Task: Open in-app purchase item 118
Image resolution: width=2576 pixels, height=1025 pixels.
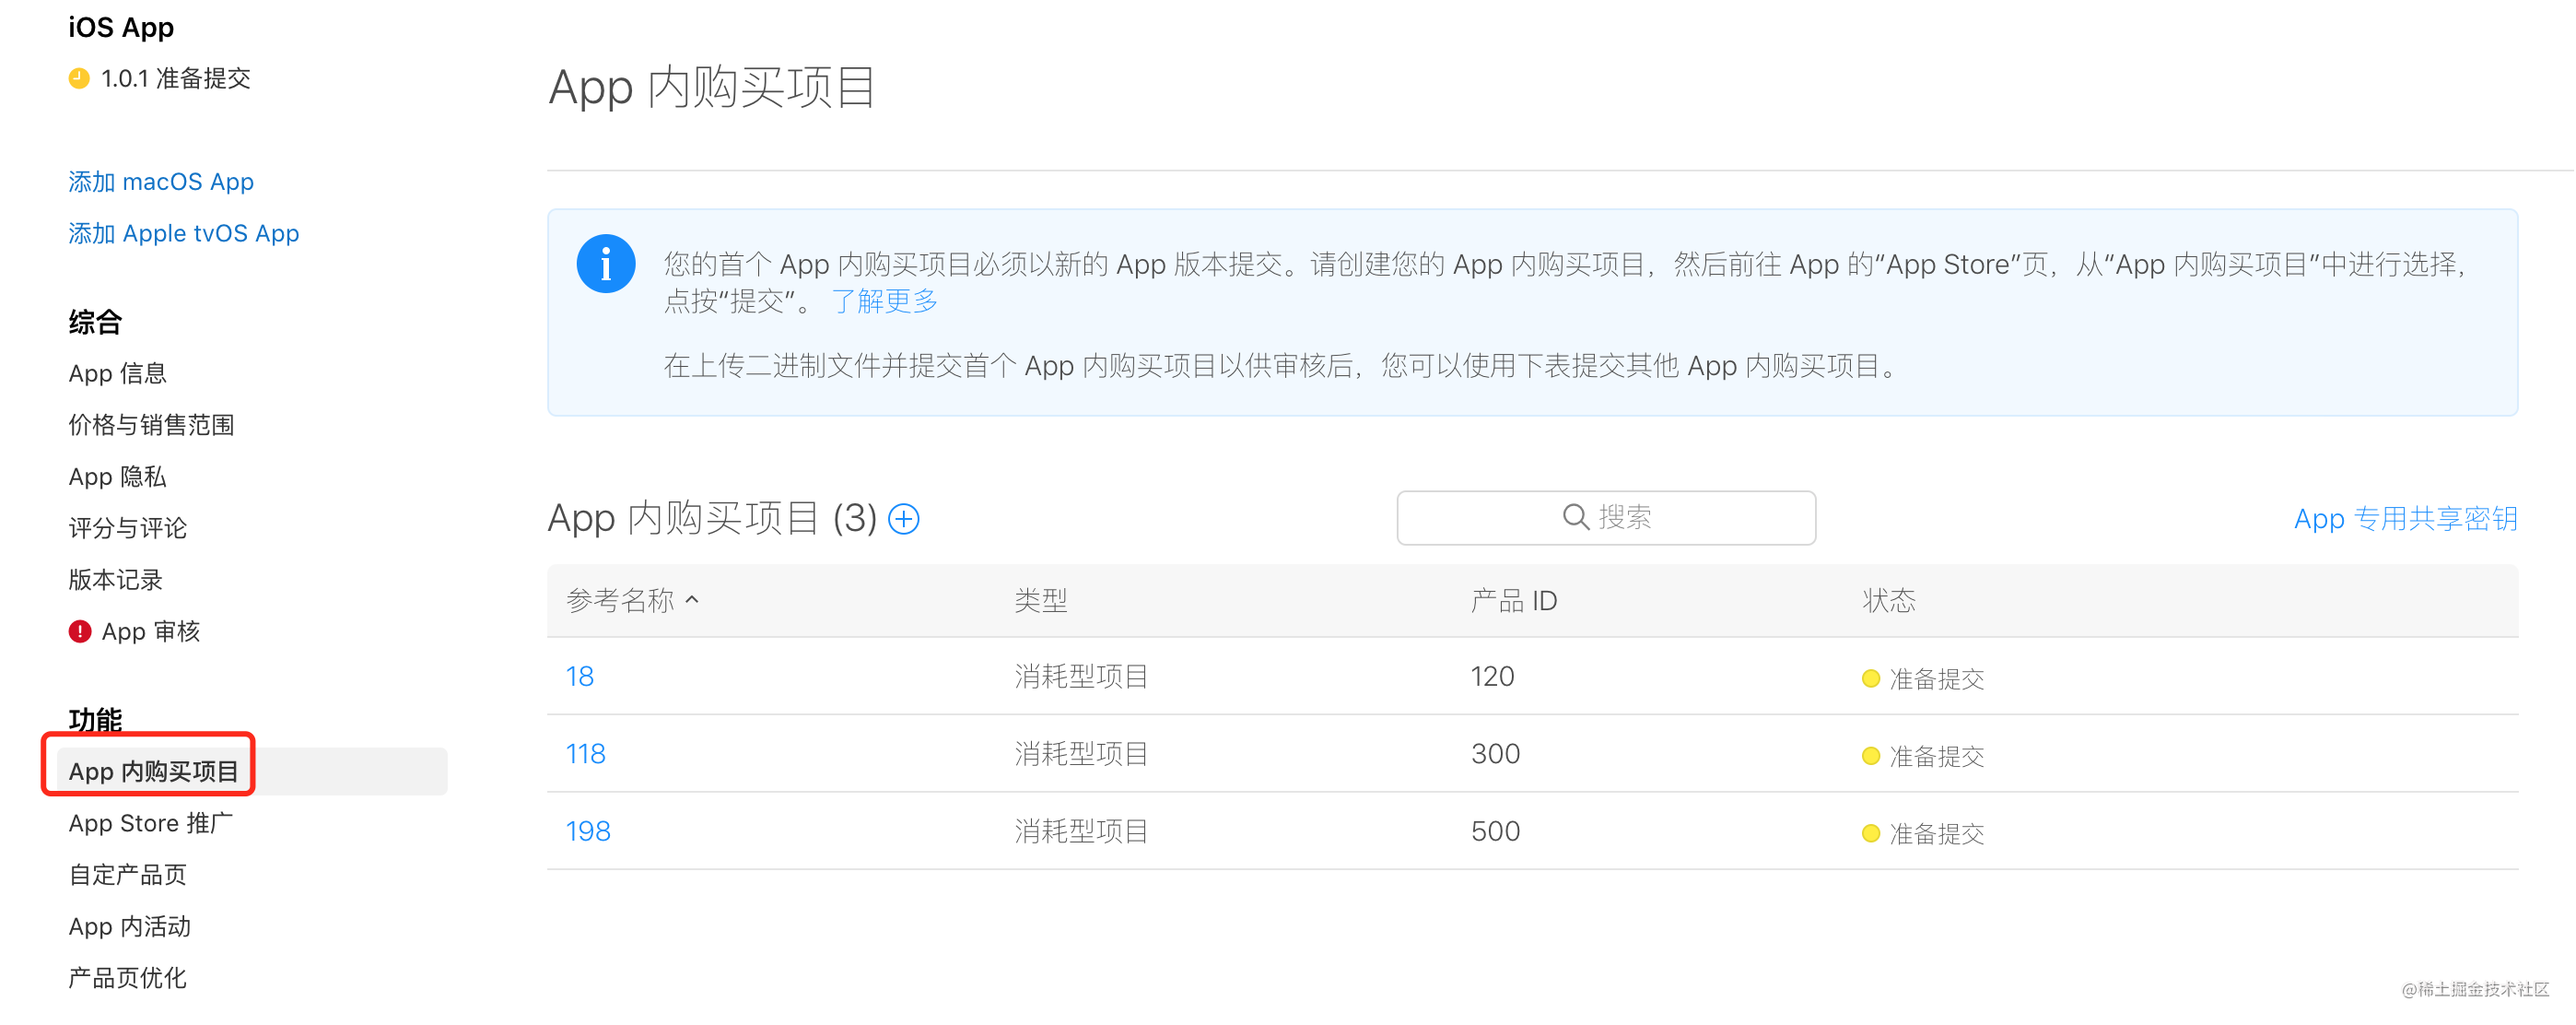Action: click(585, 754)
